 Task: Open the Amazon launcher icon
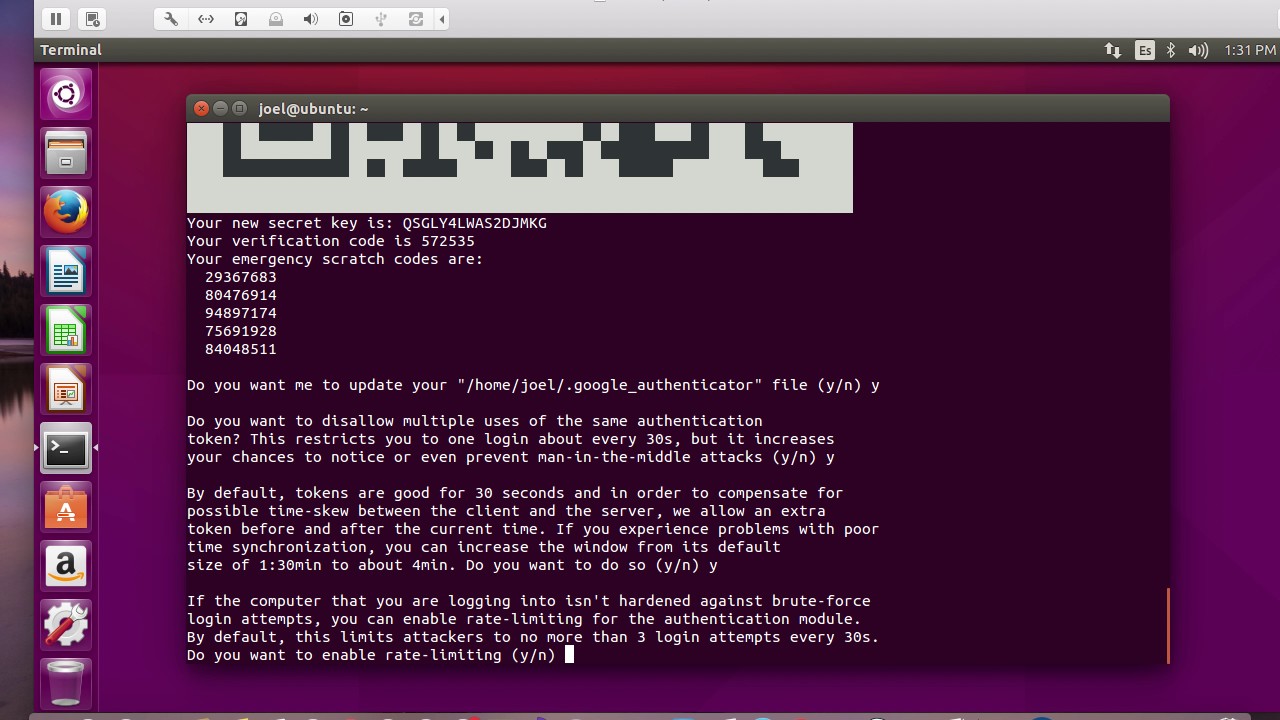pos(66,567)
